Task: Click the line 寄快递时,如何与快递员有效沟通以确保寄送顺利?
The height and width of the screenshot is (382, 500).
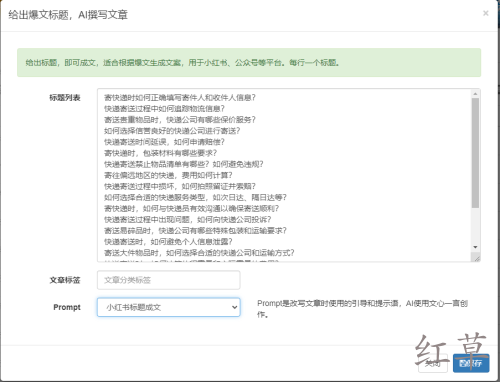Action: pos(191,208)
